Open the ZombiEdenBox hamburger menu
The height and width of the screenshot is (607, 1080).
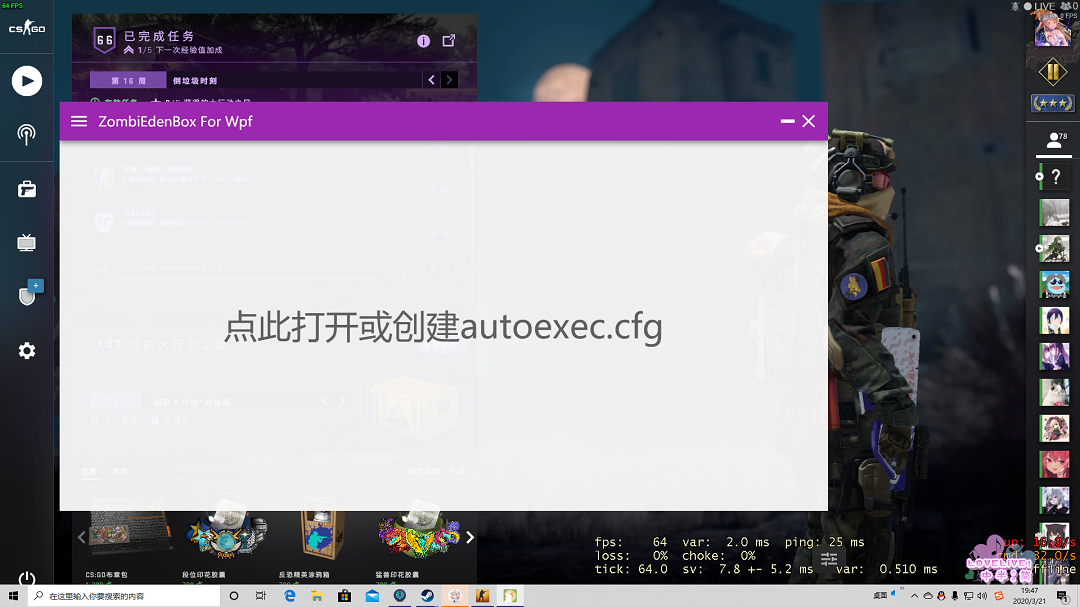point(79,121)
